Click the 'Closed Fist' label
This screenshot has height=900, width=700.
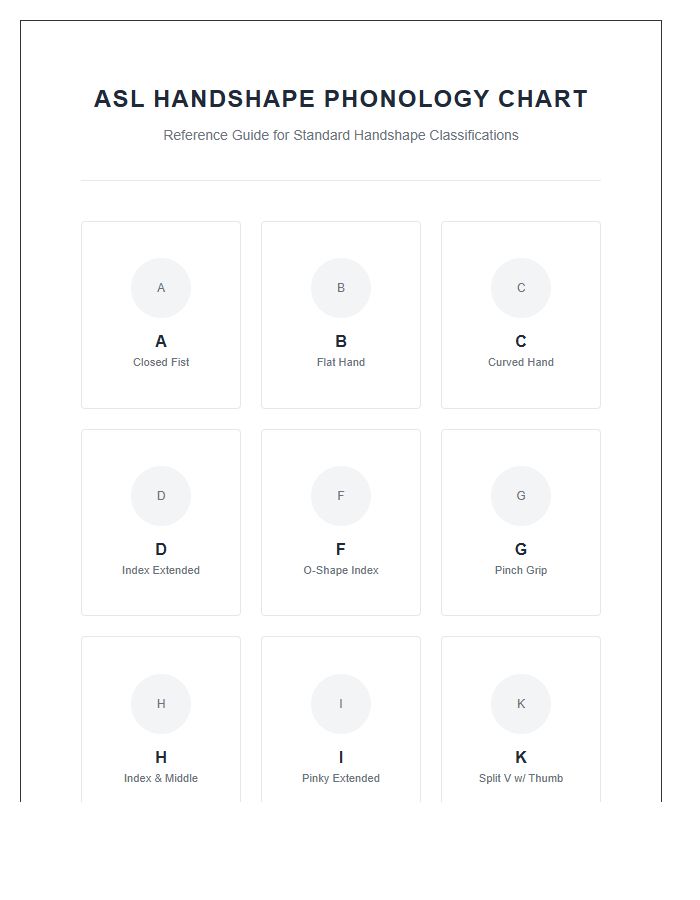pos(161,362)
